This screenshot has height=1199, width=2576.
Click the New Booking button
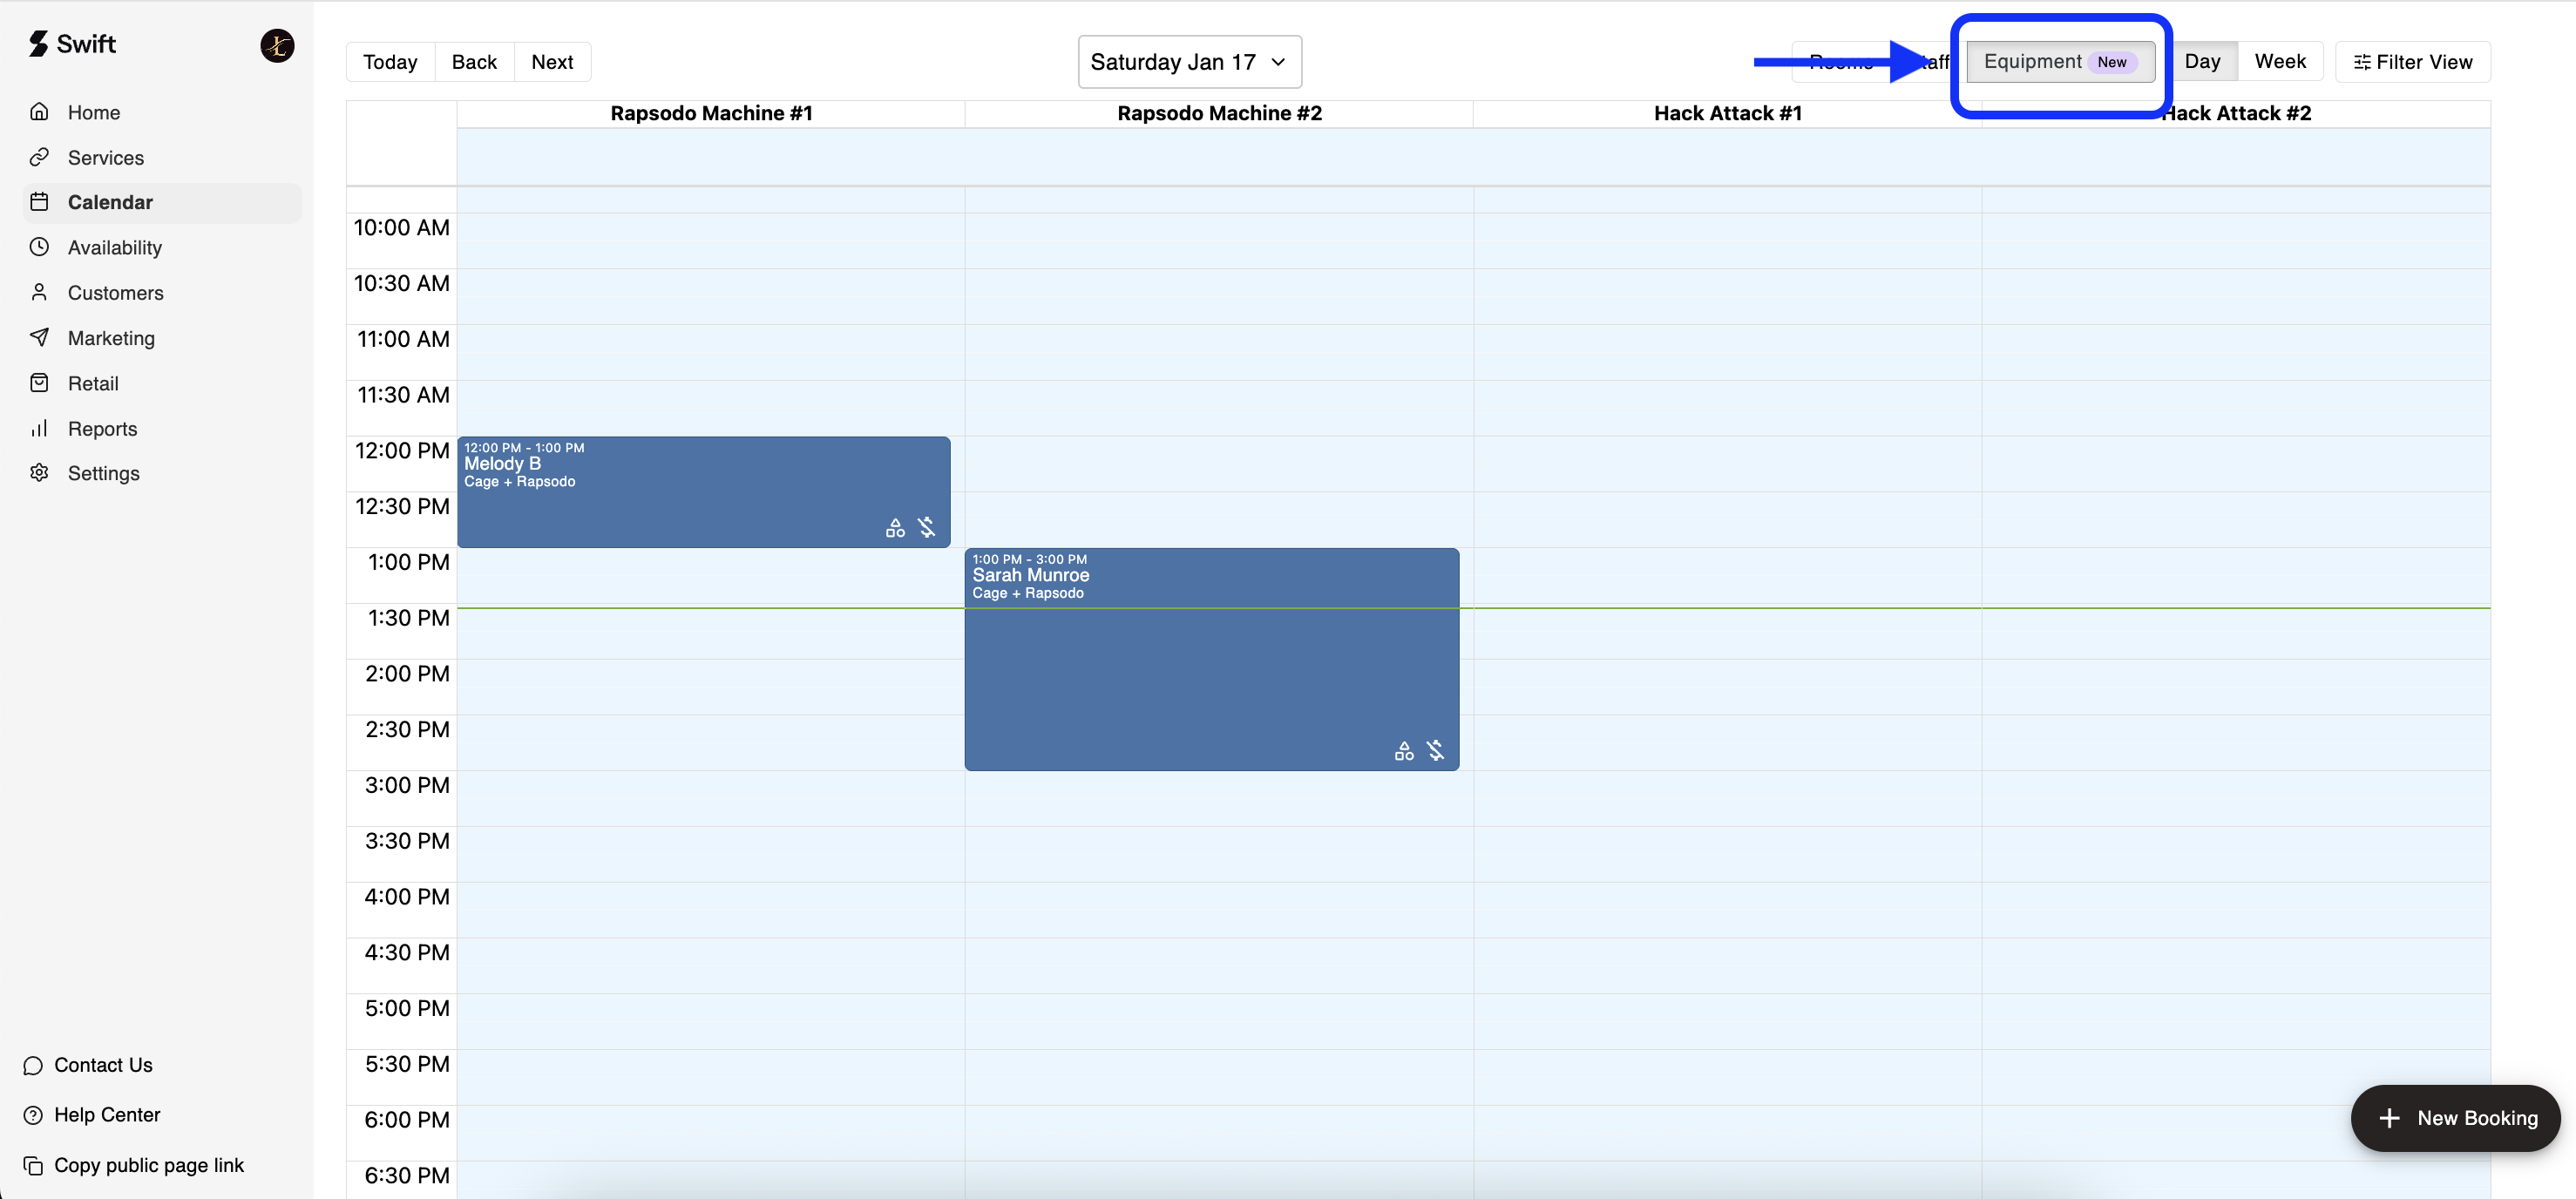coord(2455,1118)
